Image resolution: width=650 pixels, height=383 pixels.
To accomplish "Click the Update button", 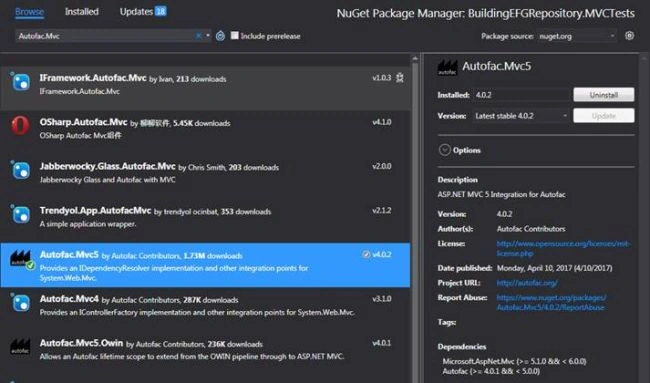I will click(604, 116).
